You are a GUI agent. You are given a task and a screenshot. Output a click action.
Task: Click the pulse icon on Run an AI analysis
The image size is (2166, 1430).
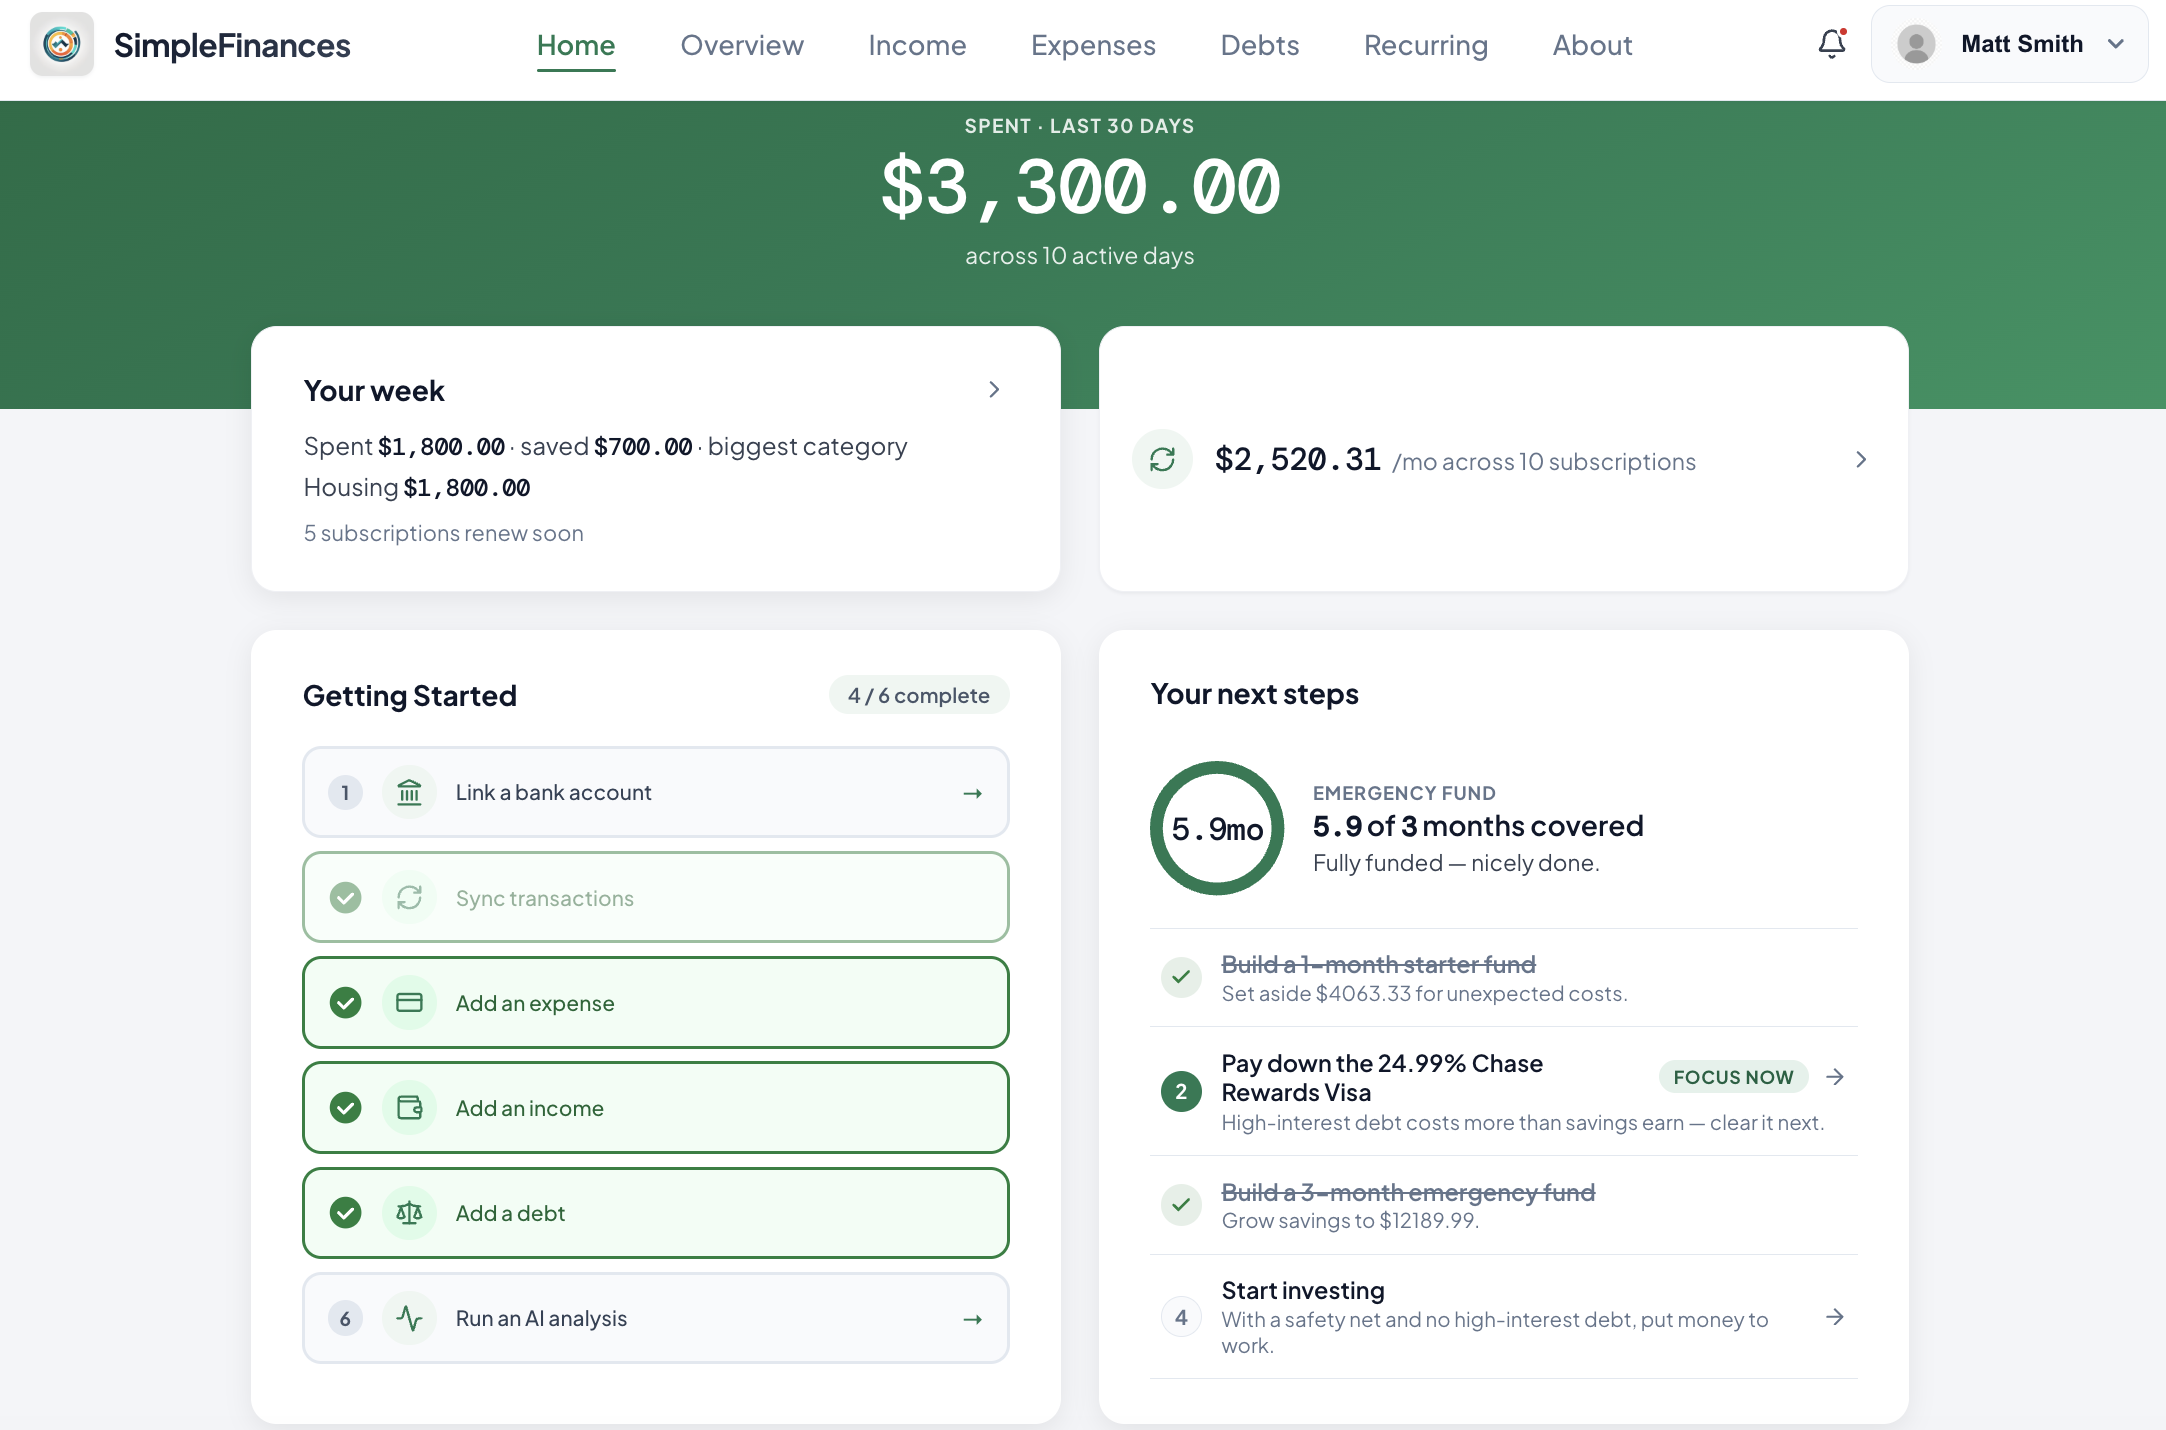click(409, 1318)
